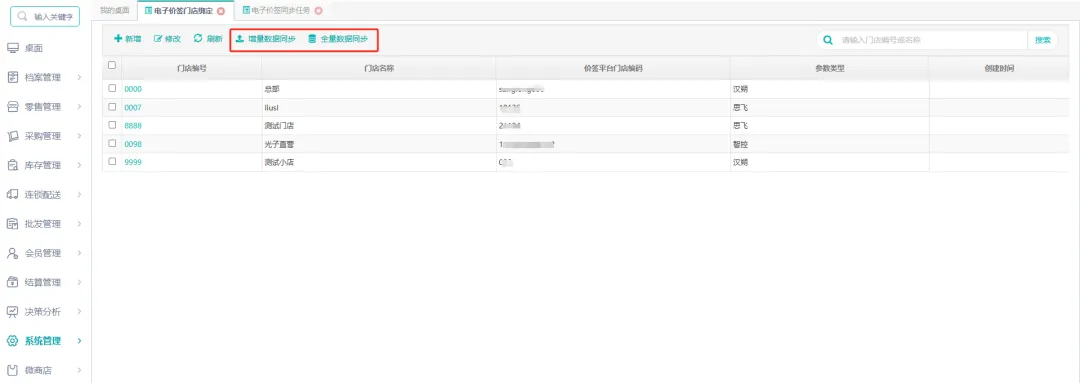Switch to the 我的桌面 tab
The width and height of the screenshot is (1080, 383).
[x=114, y=11]
